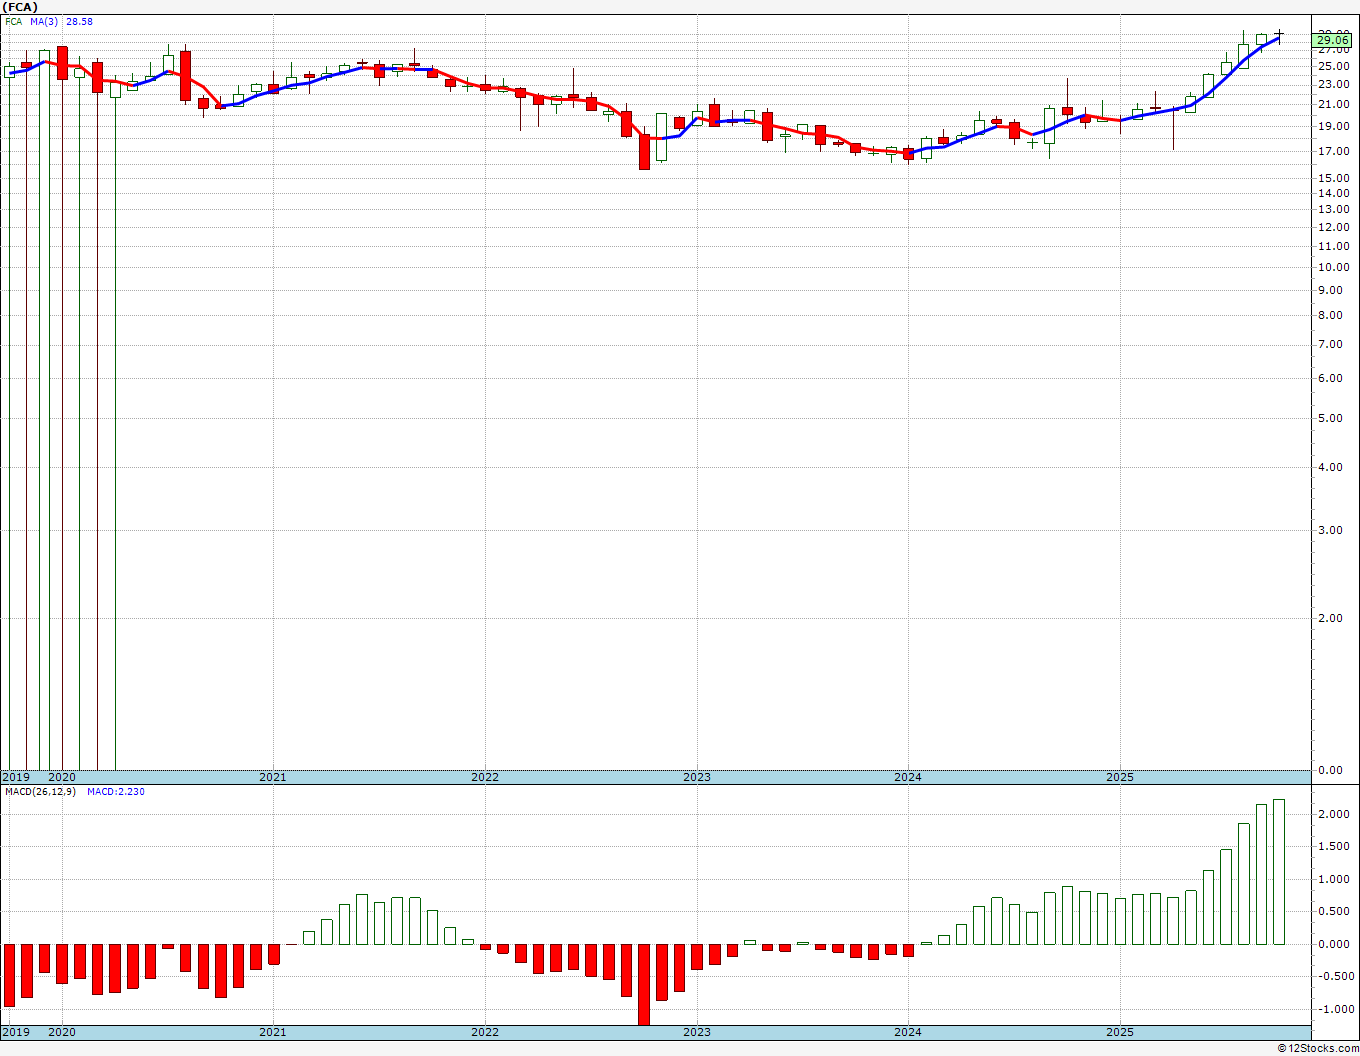
Task: Click the 13.00 price axis label
Action: [x=1333, y=210]
